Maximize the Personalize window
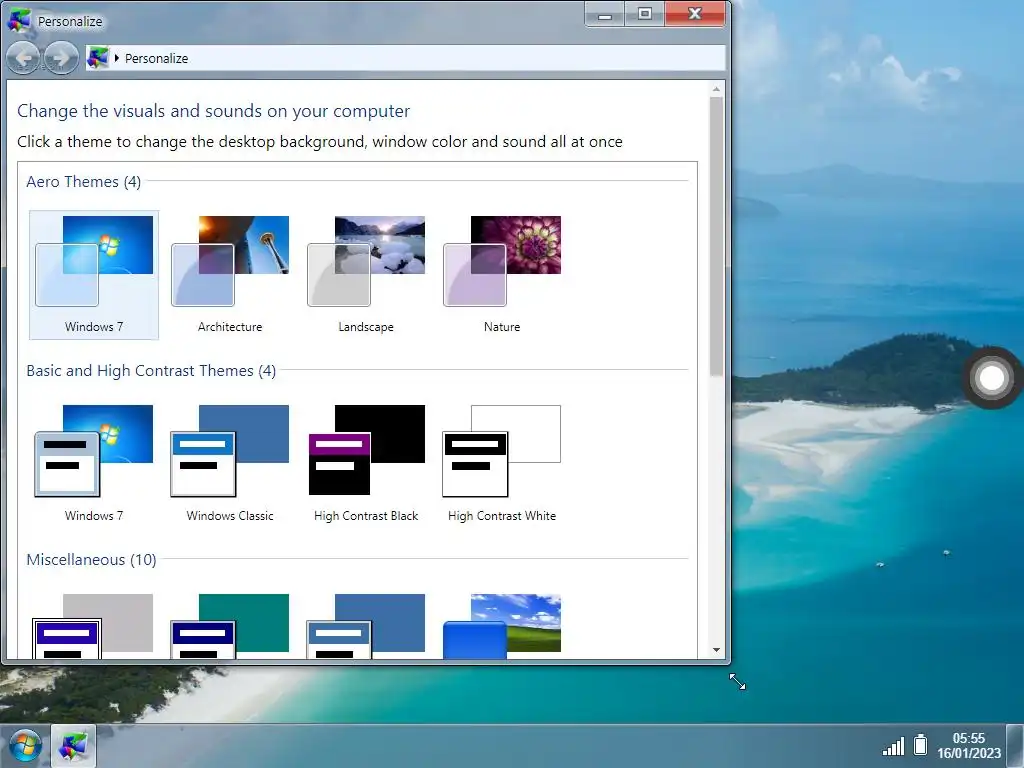 (645, 14)
